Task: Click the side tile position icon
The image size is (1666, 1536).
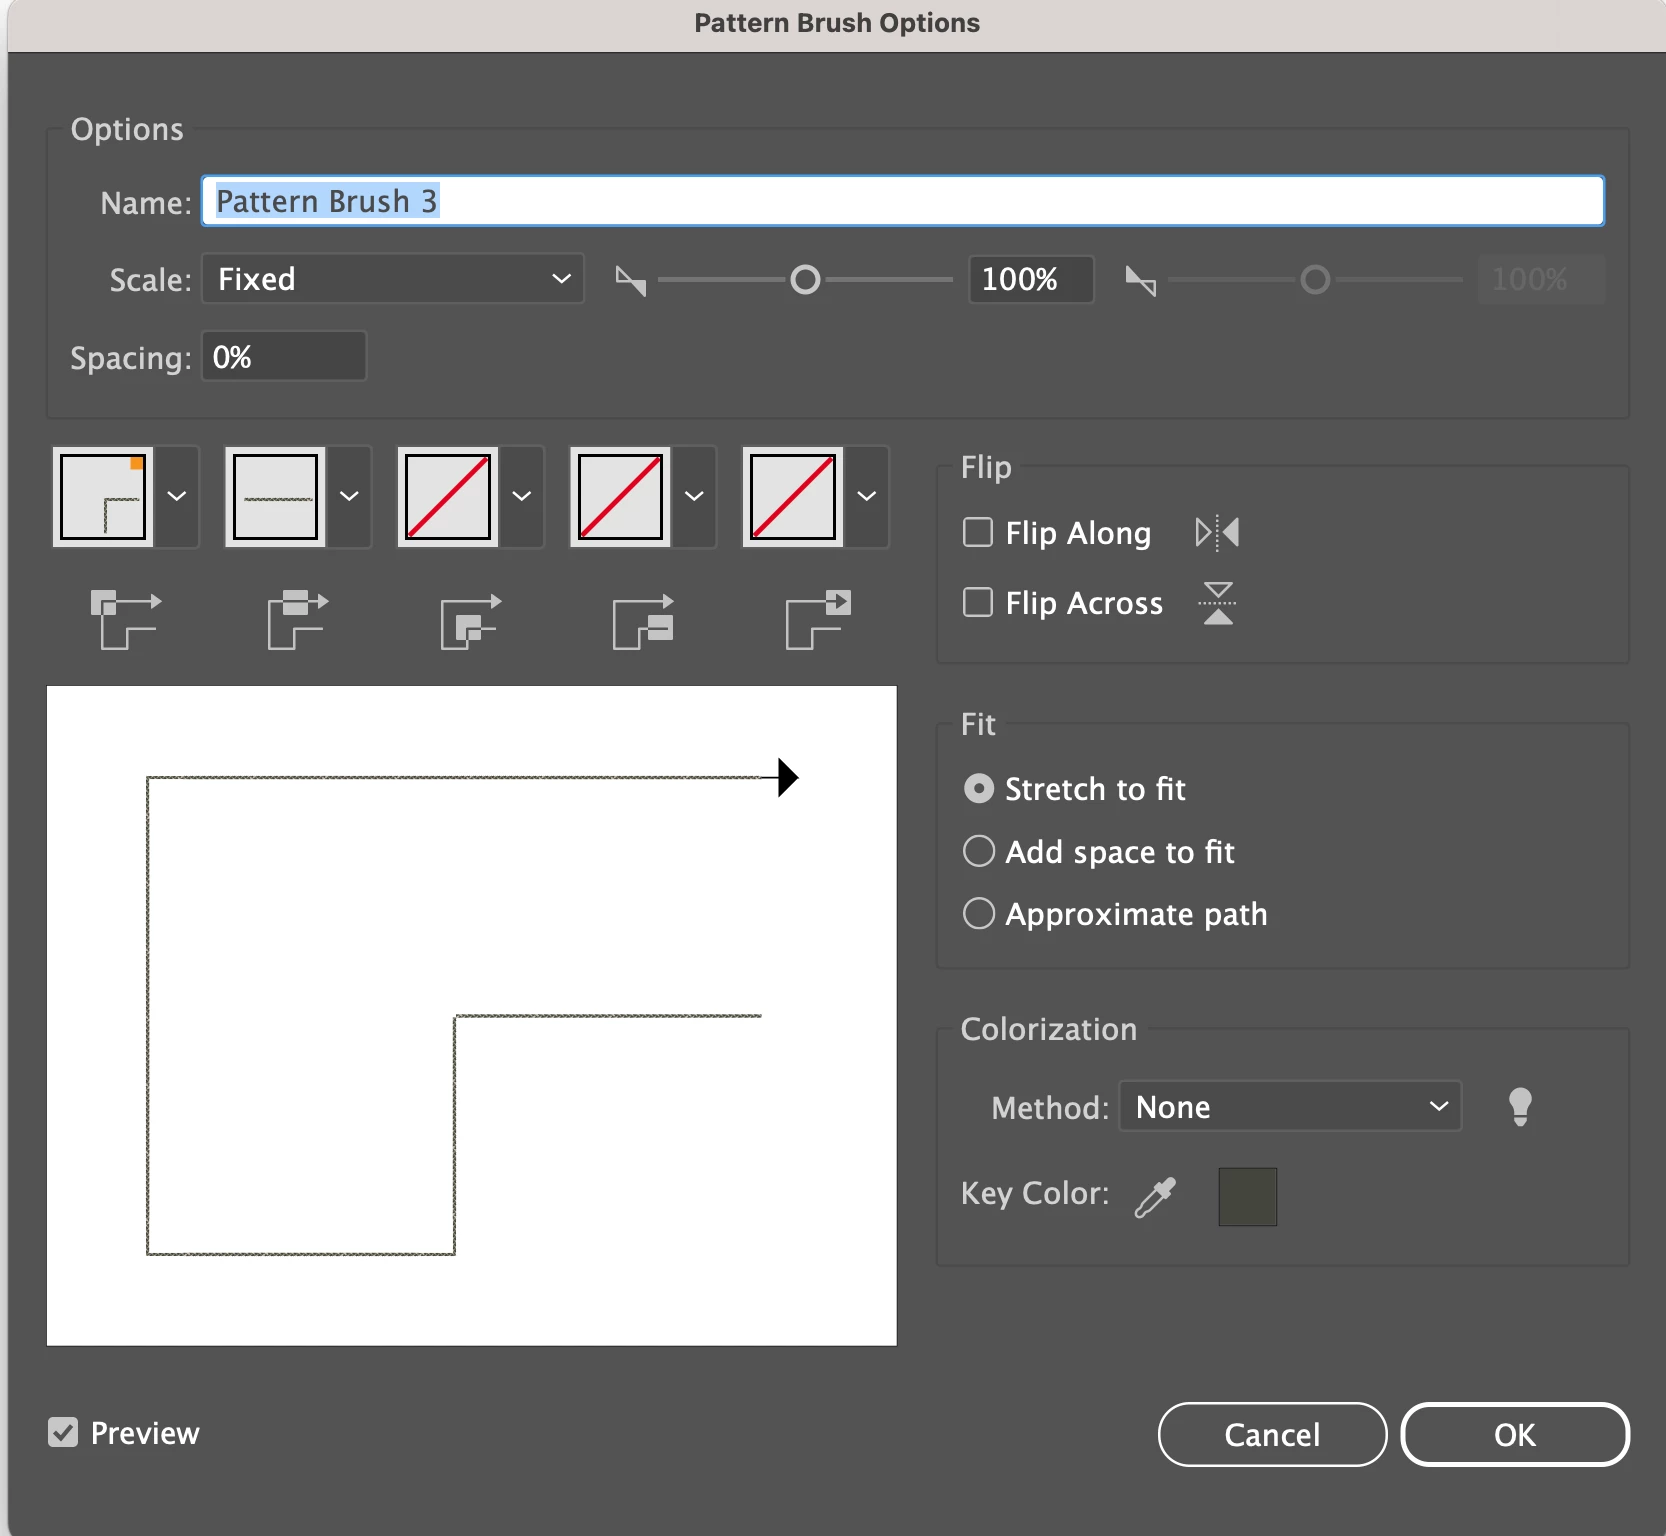Action: (x=297, y=619)
